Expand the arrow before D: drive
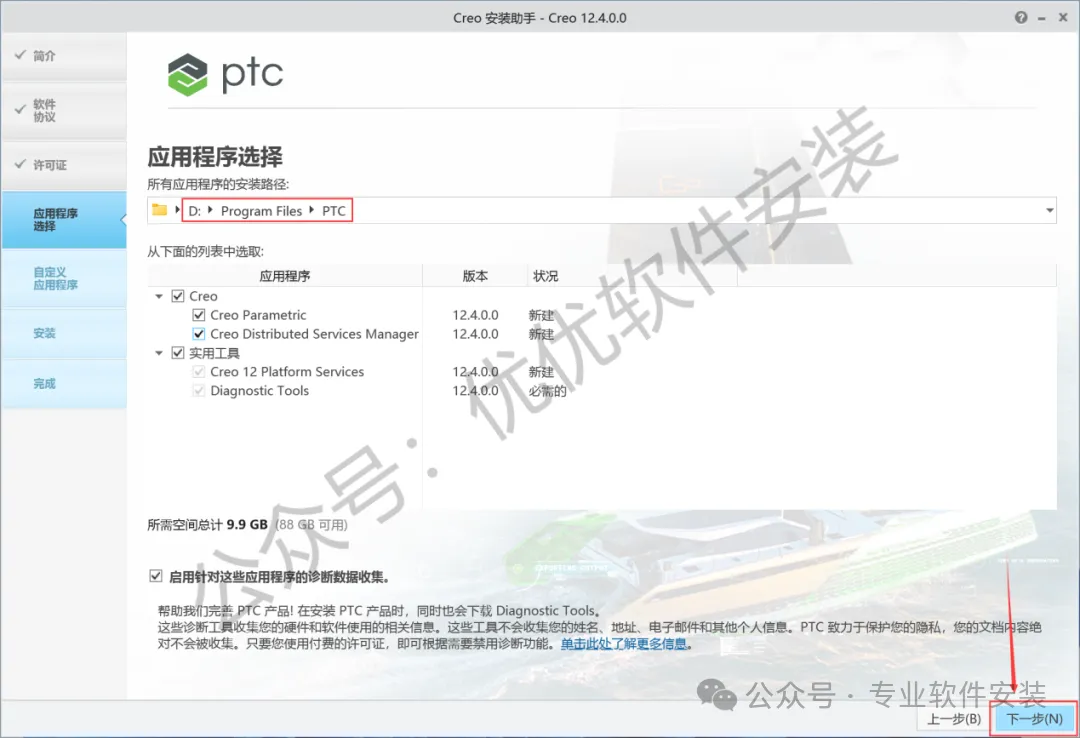1080x738 pixels. [x=178, y=210]
